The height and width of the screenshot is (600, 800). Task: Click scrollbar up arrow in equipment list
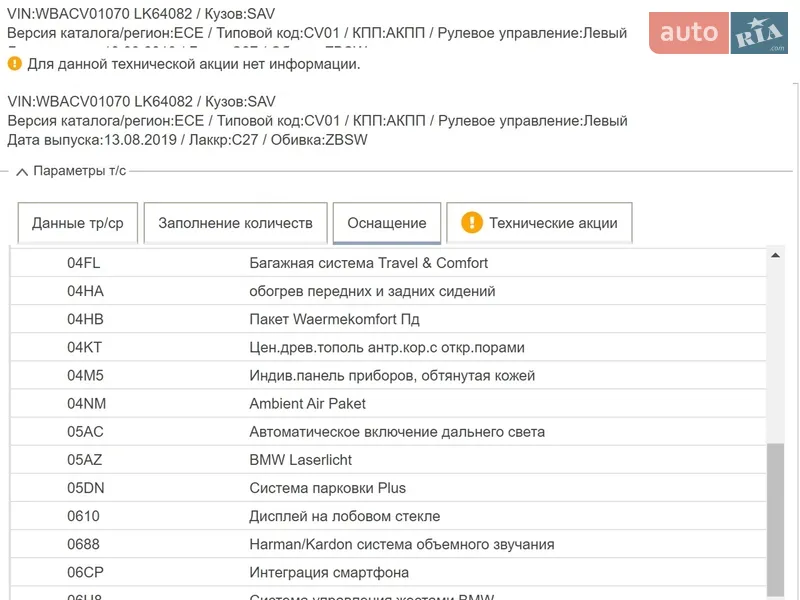[x=775, y=256]
